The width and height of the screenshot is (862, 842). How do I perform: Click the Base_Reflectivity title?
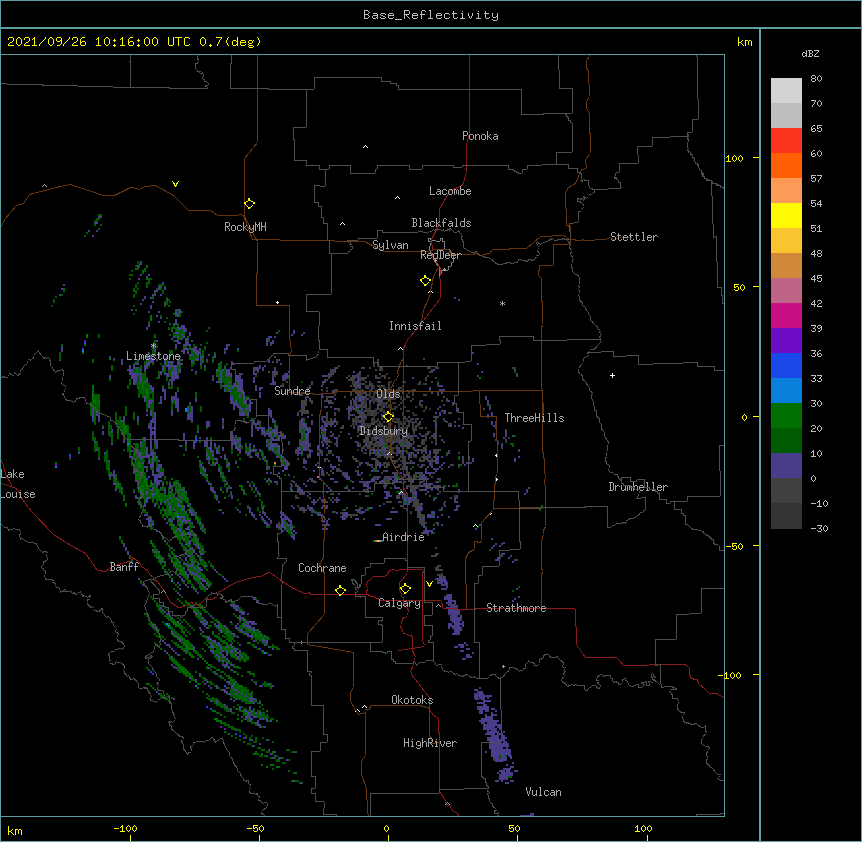click(x=431, y=15)
